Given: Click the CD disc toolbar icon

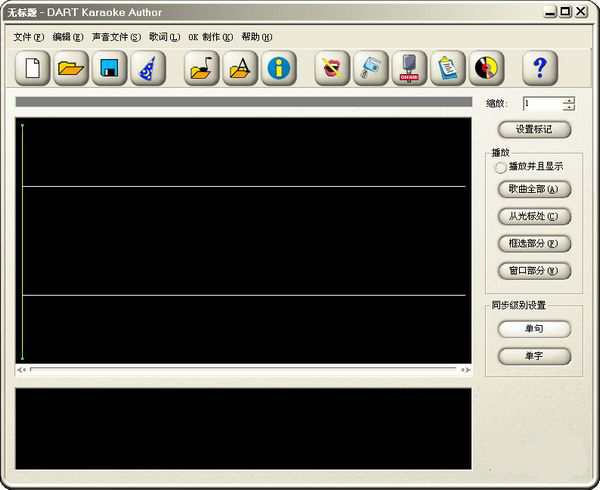Looking at the screenshot, I should tap(486, 68).
